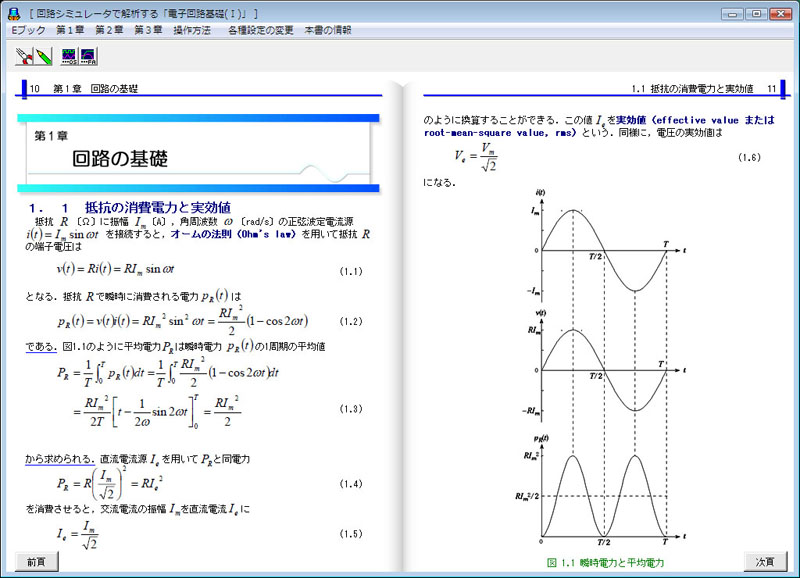Click the page 11 header '1.1 抵抗の消費電力と実効値'
800x578 pixels.
tap(692, 89)
